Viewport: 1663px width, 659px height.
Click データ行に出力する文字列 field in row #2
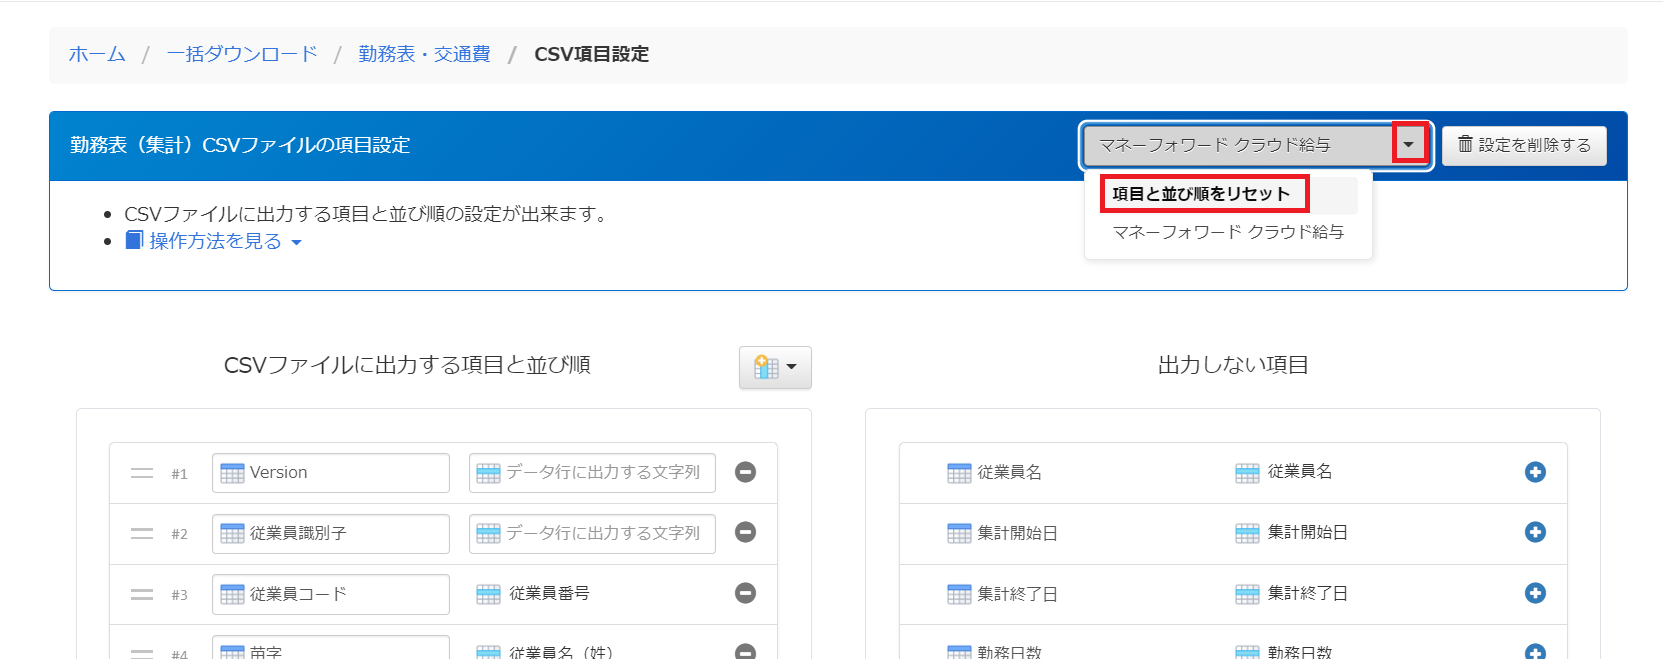point(592,533)
